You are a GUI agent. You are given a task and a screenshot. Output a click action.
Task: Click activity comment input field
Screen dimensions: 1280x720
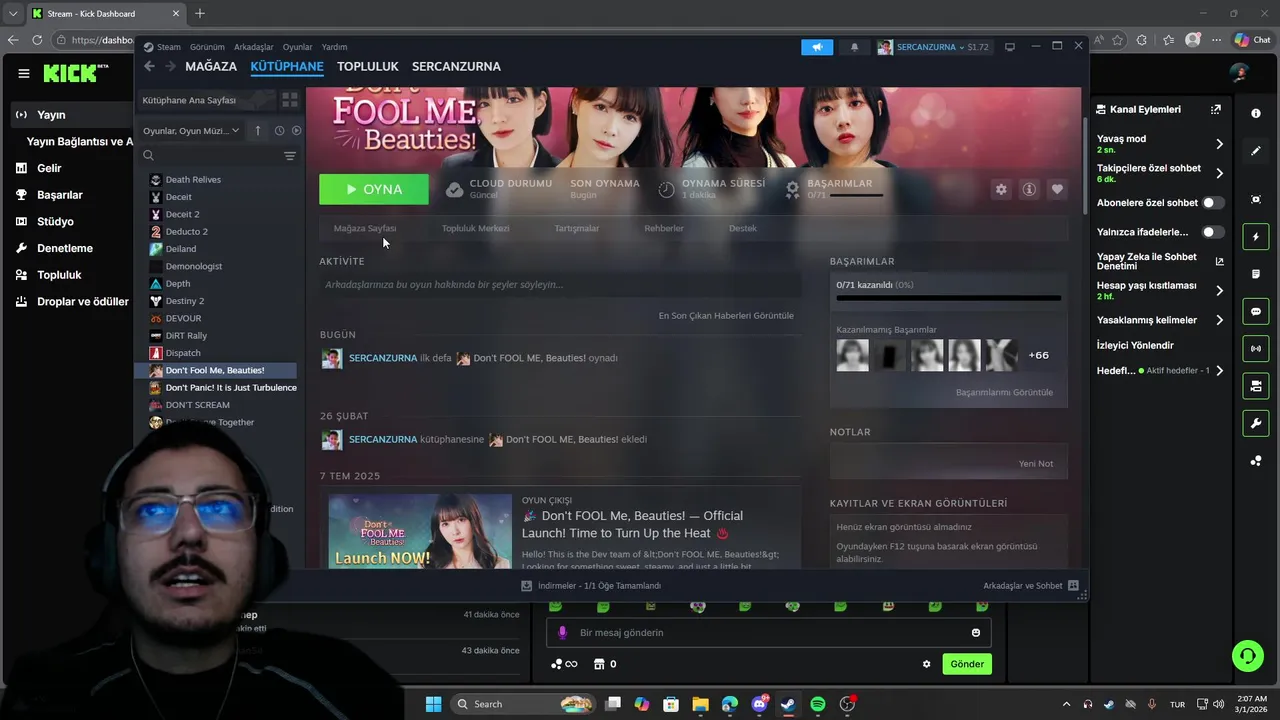(x=560, y=285)
